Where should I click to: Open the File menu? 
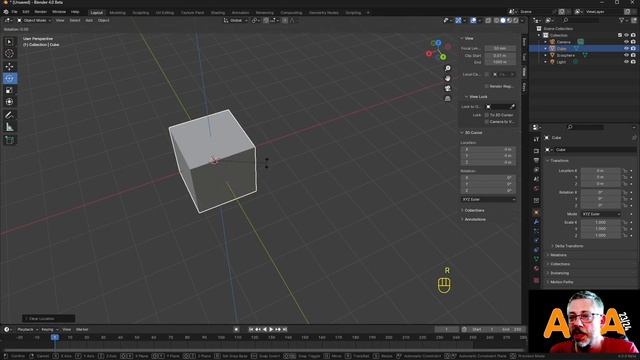point(15,12)
